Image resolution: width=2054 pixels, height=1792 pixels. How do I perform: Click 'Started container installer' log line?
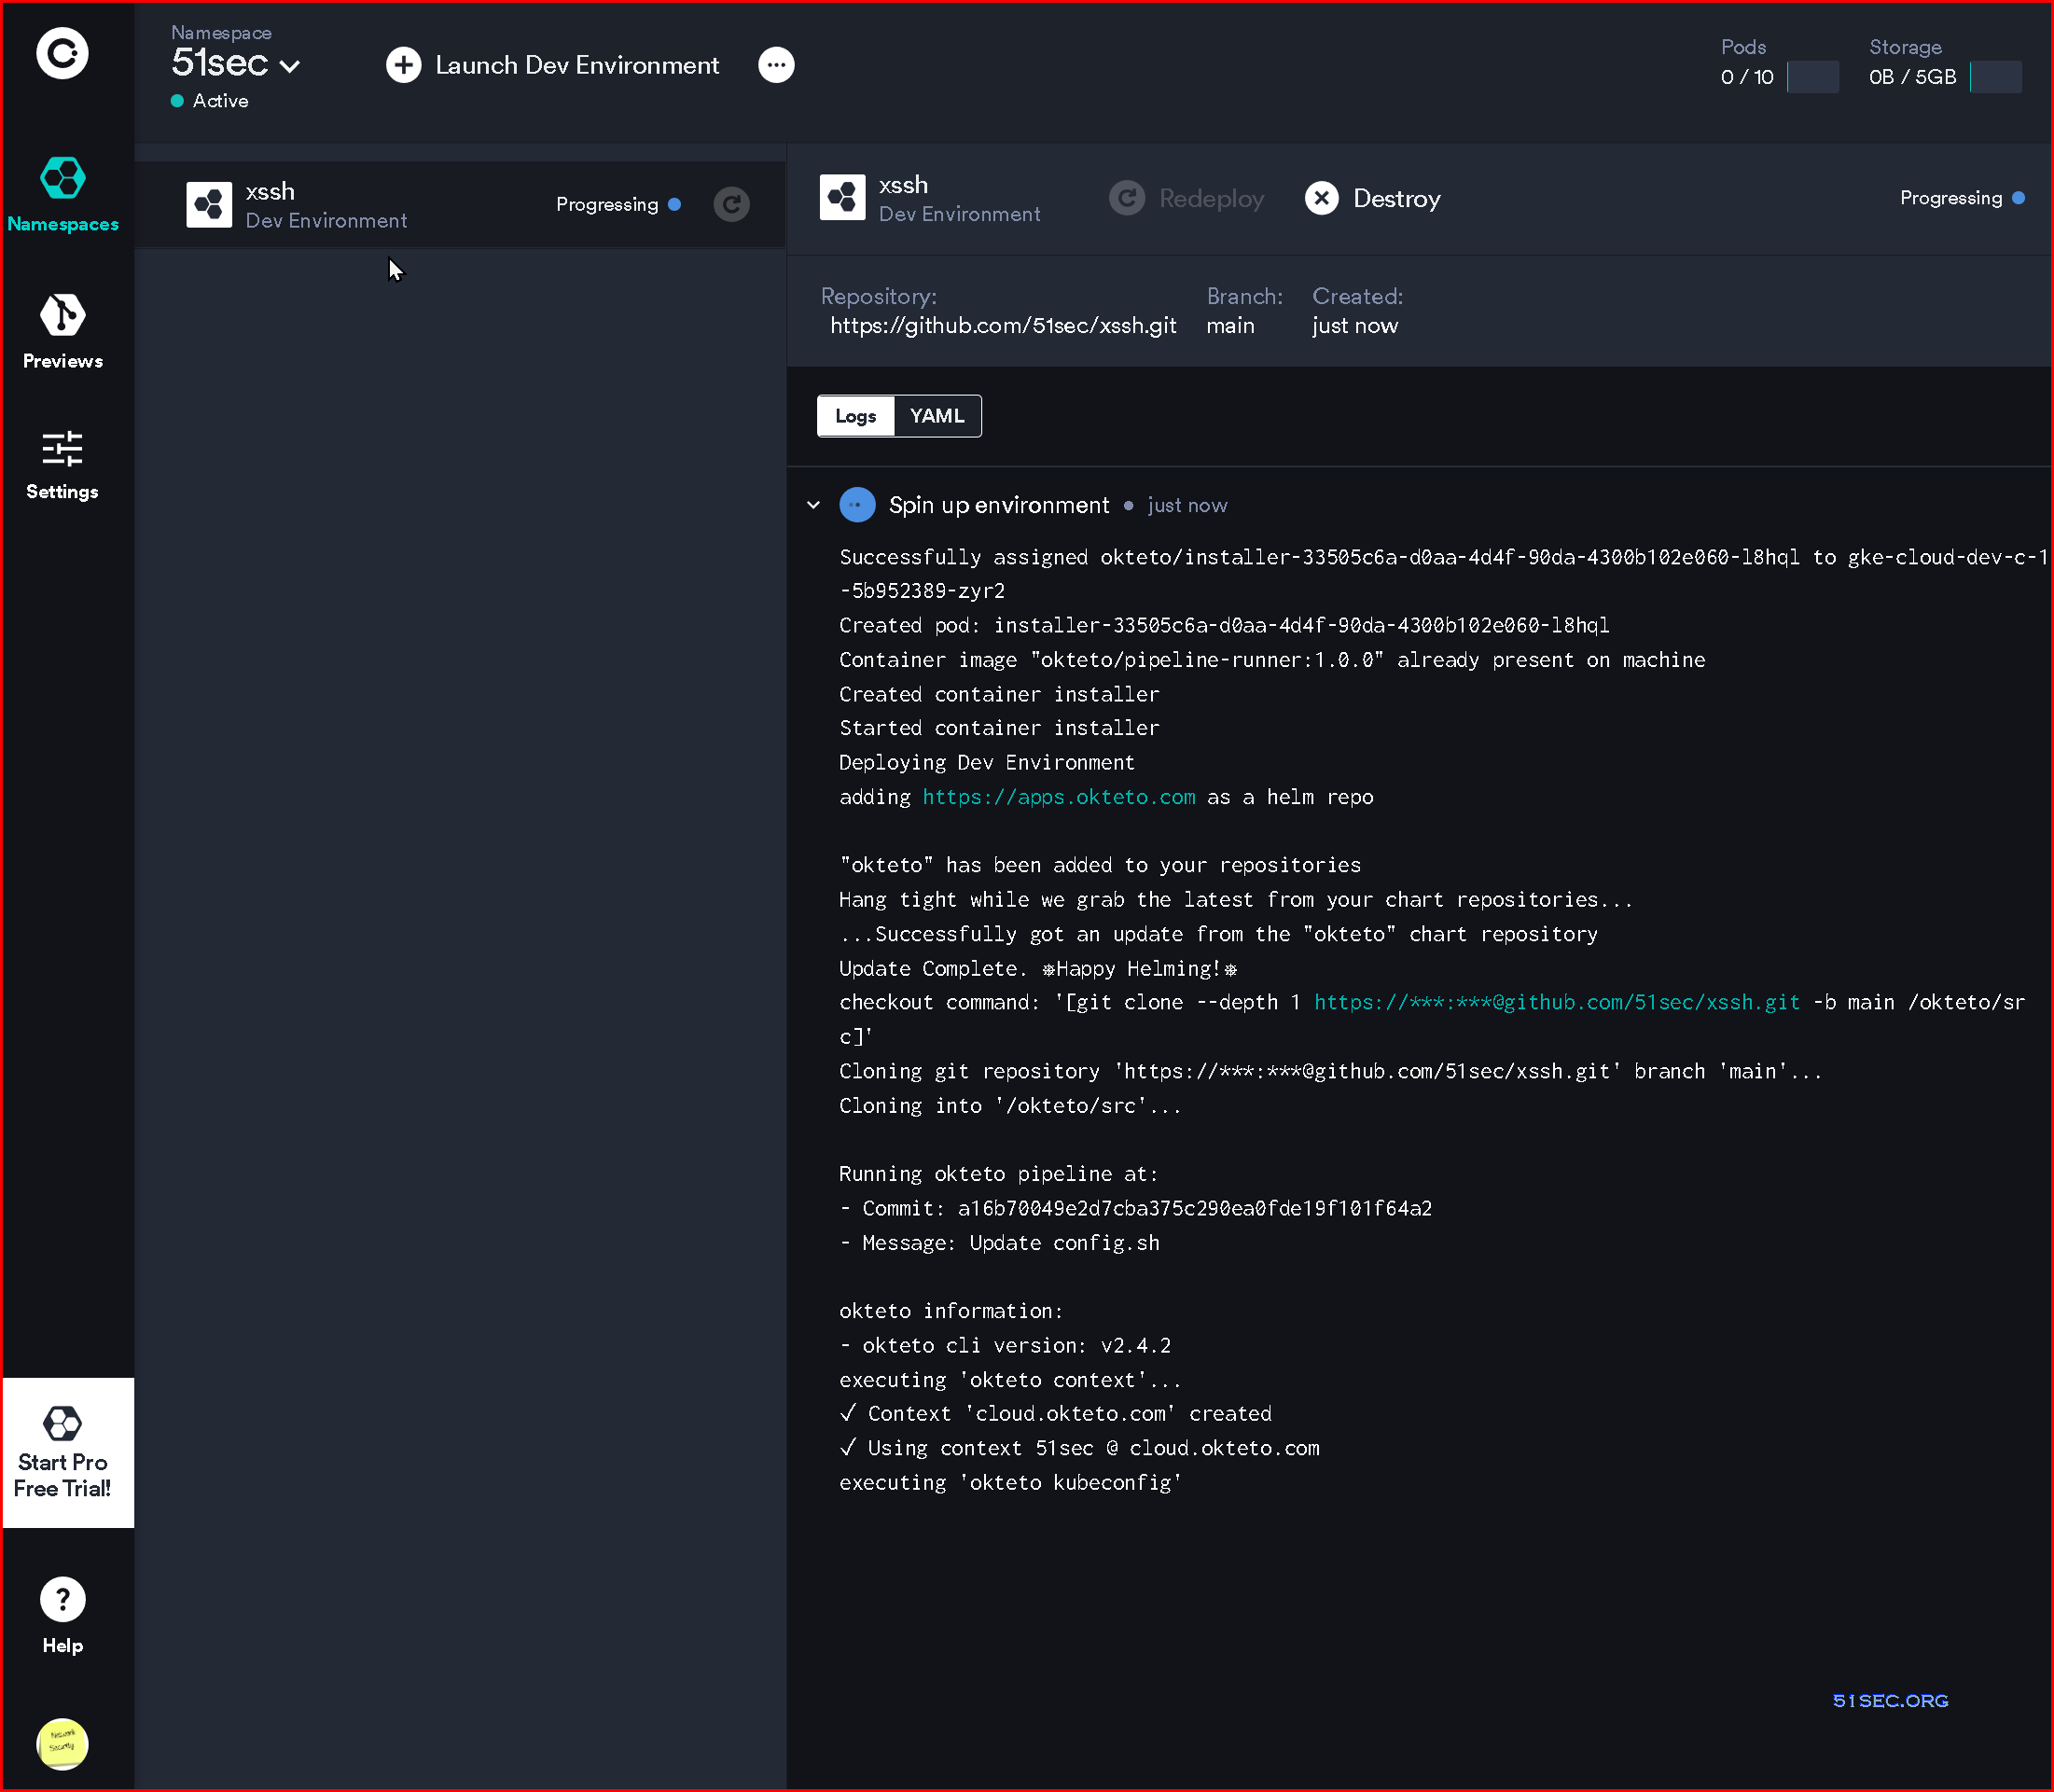(999, 728)
